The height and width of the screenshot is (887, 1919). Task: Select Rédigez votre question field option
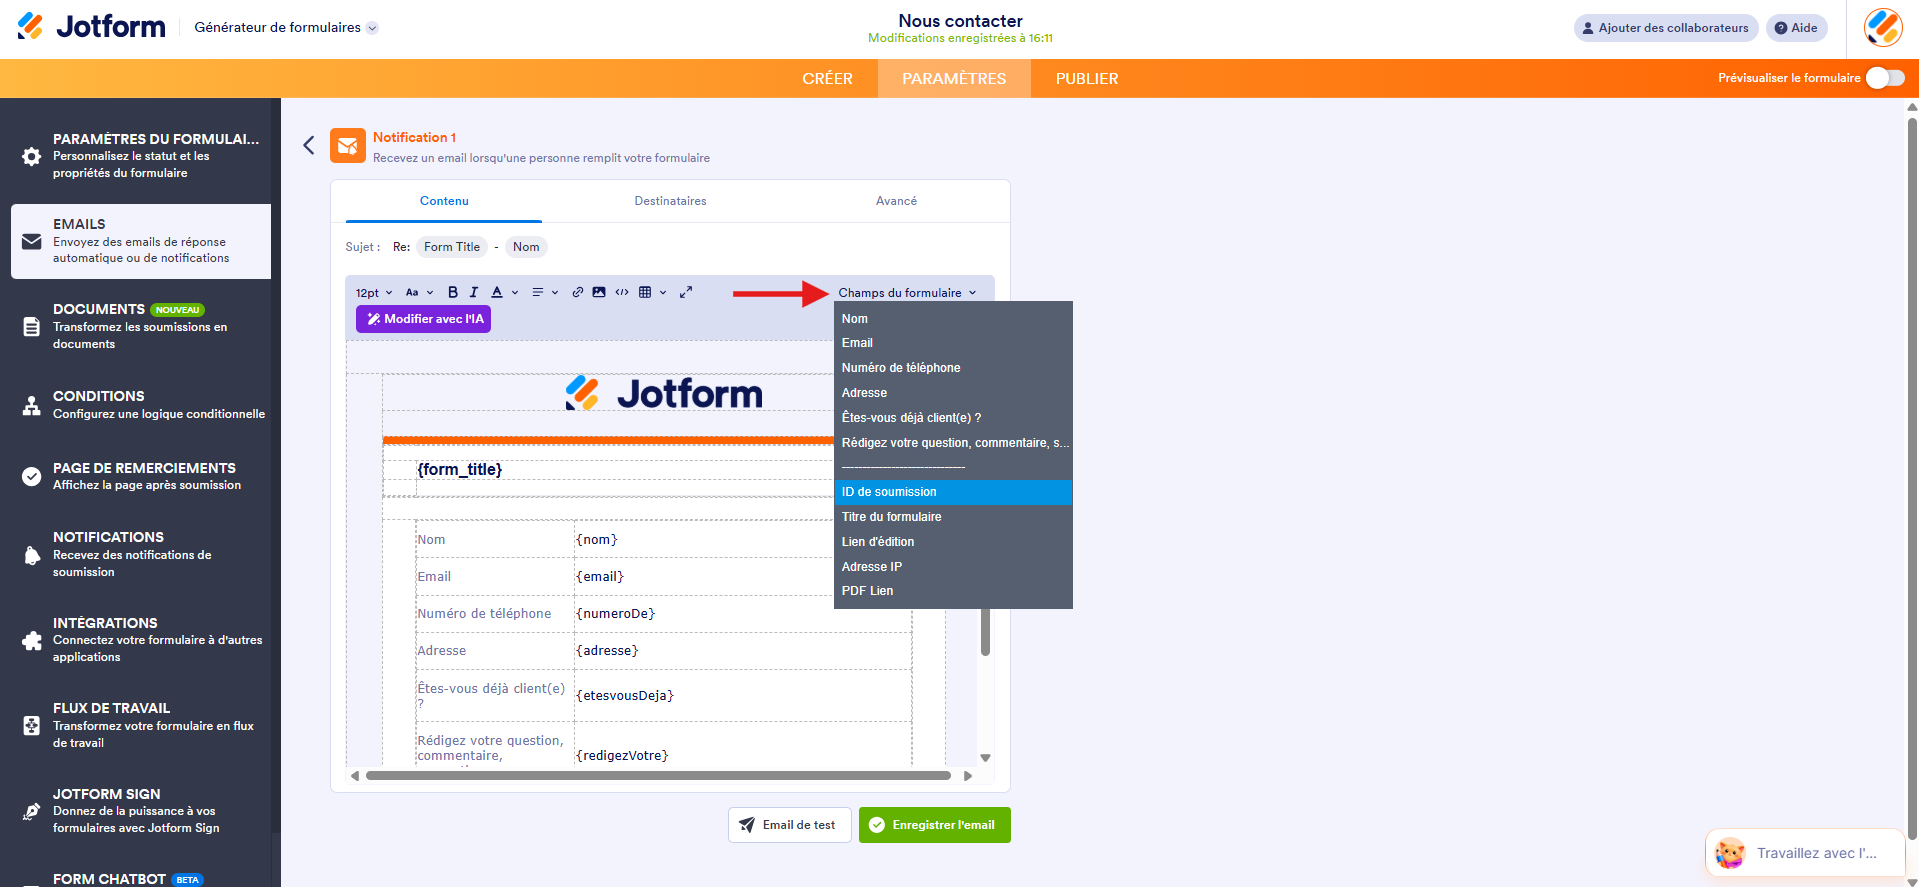click(x=953, y=443)
